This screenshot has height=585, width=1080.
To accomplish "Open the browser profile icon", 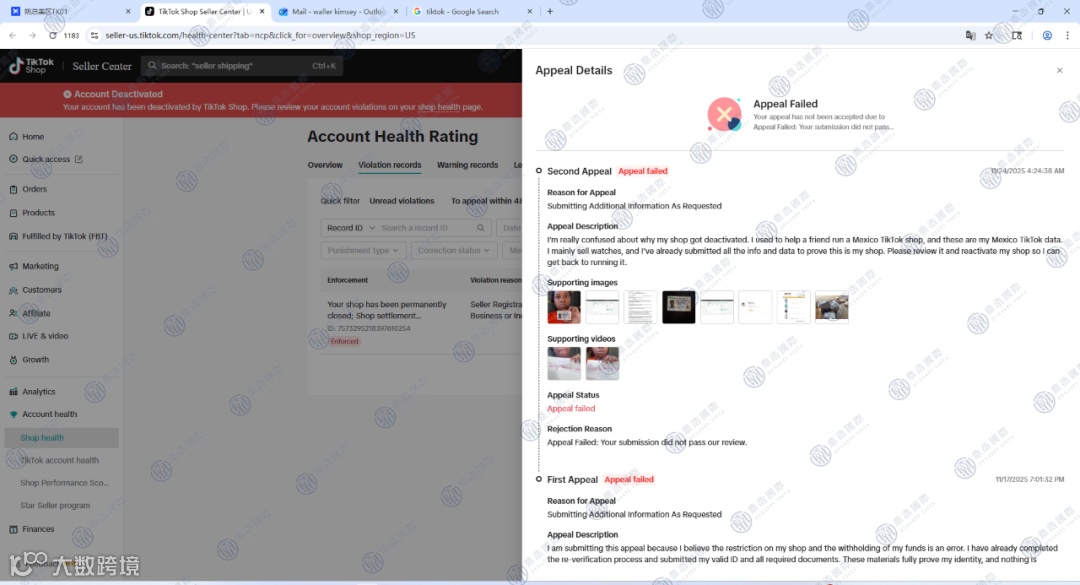I will pos(1047,35).
